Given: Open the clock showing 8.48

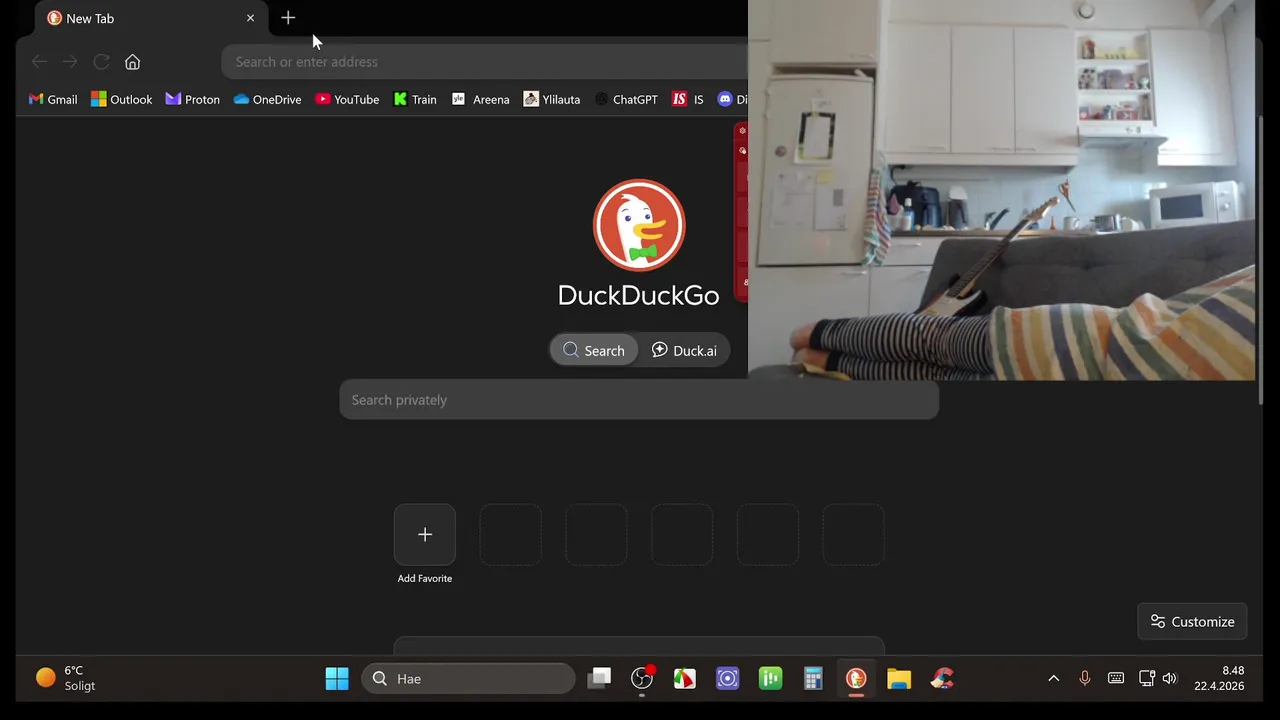Looking at the screenshot, I should [1219, 678].
